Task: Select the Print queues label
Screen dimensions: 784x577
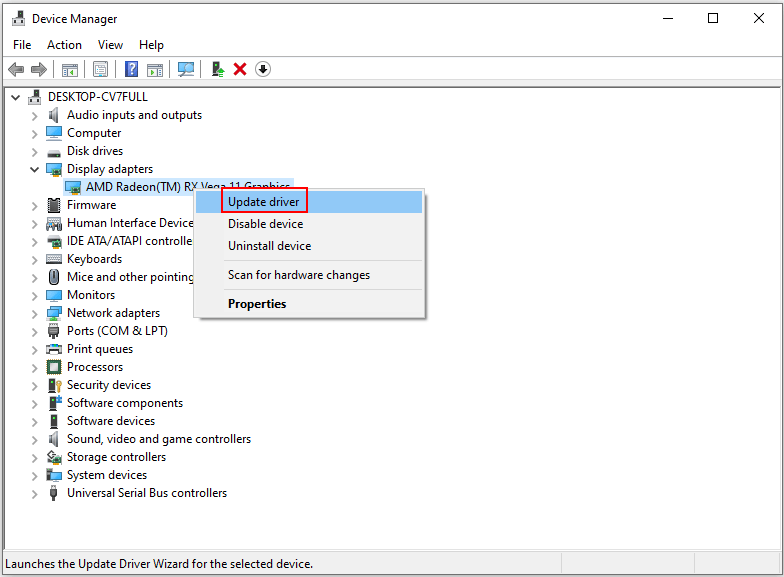Action: point(100,349)
